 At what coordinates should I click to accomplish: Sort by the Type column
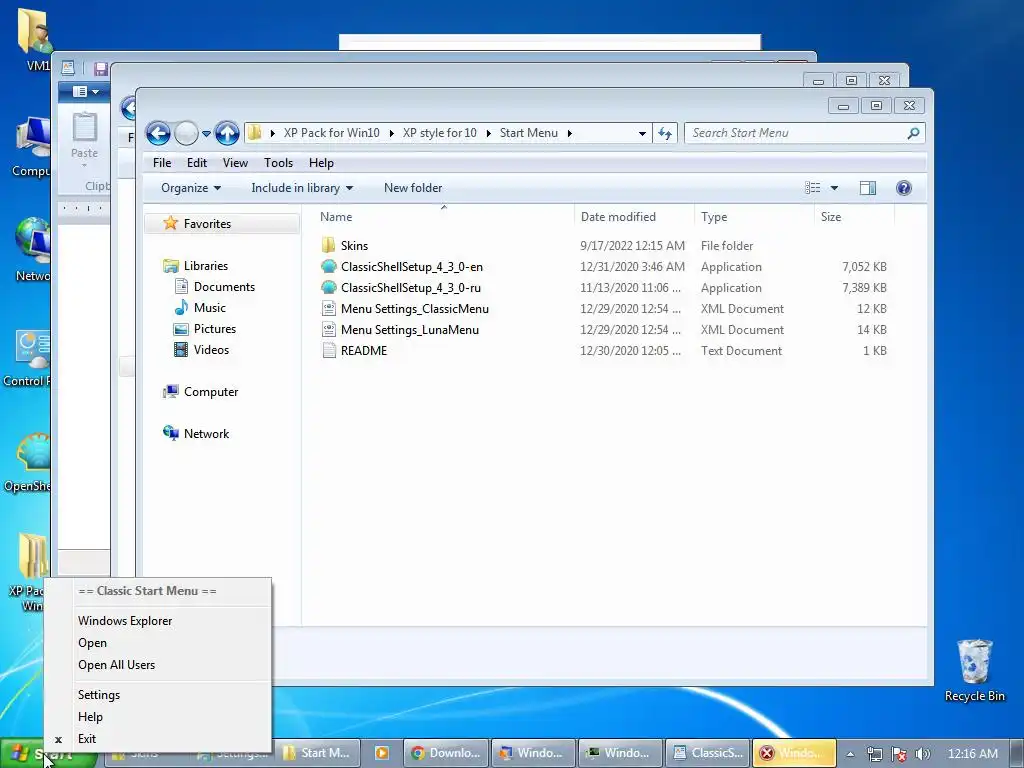point(754,217)
